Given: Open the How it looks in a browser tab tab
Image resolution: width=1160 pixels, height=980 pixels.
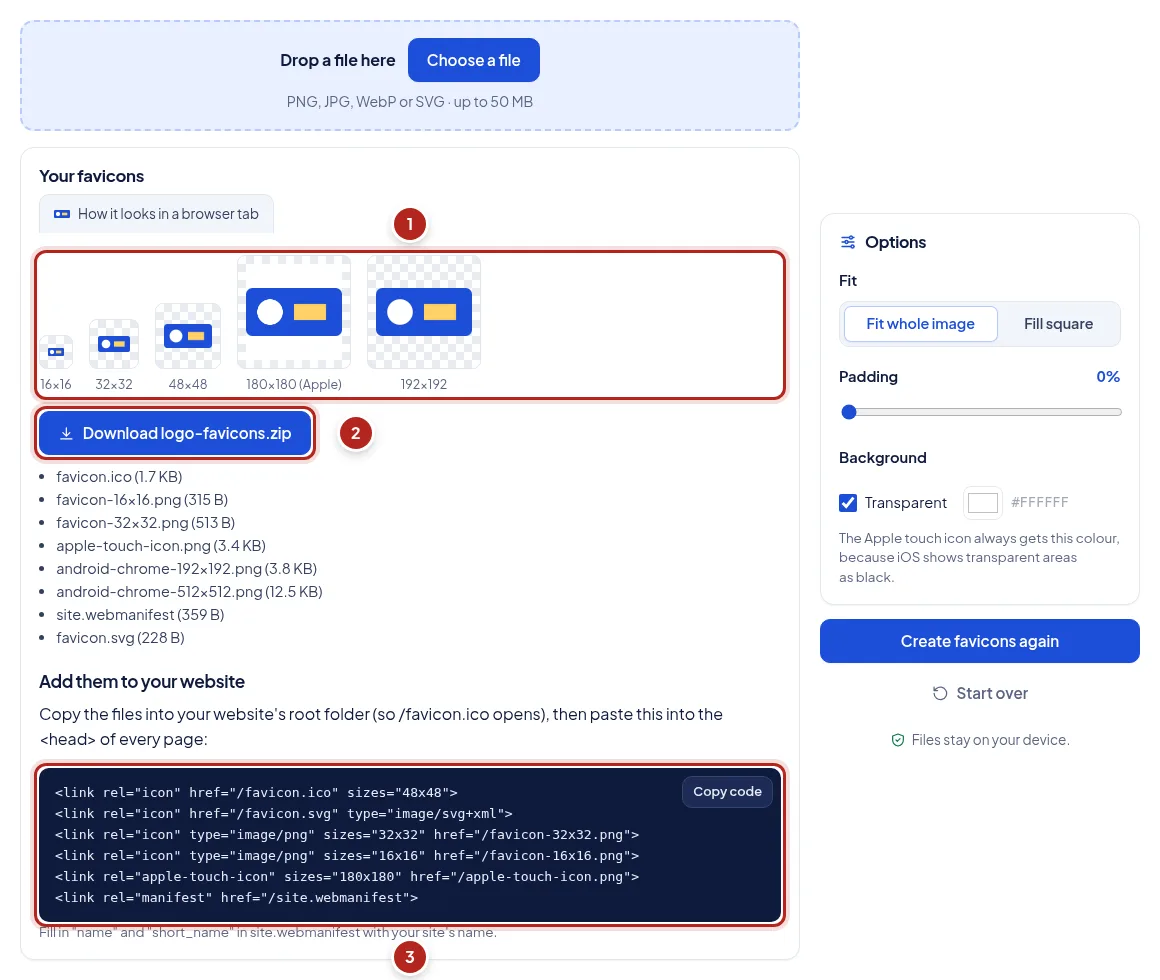Looking at the screenshot, I should (156, 214).
